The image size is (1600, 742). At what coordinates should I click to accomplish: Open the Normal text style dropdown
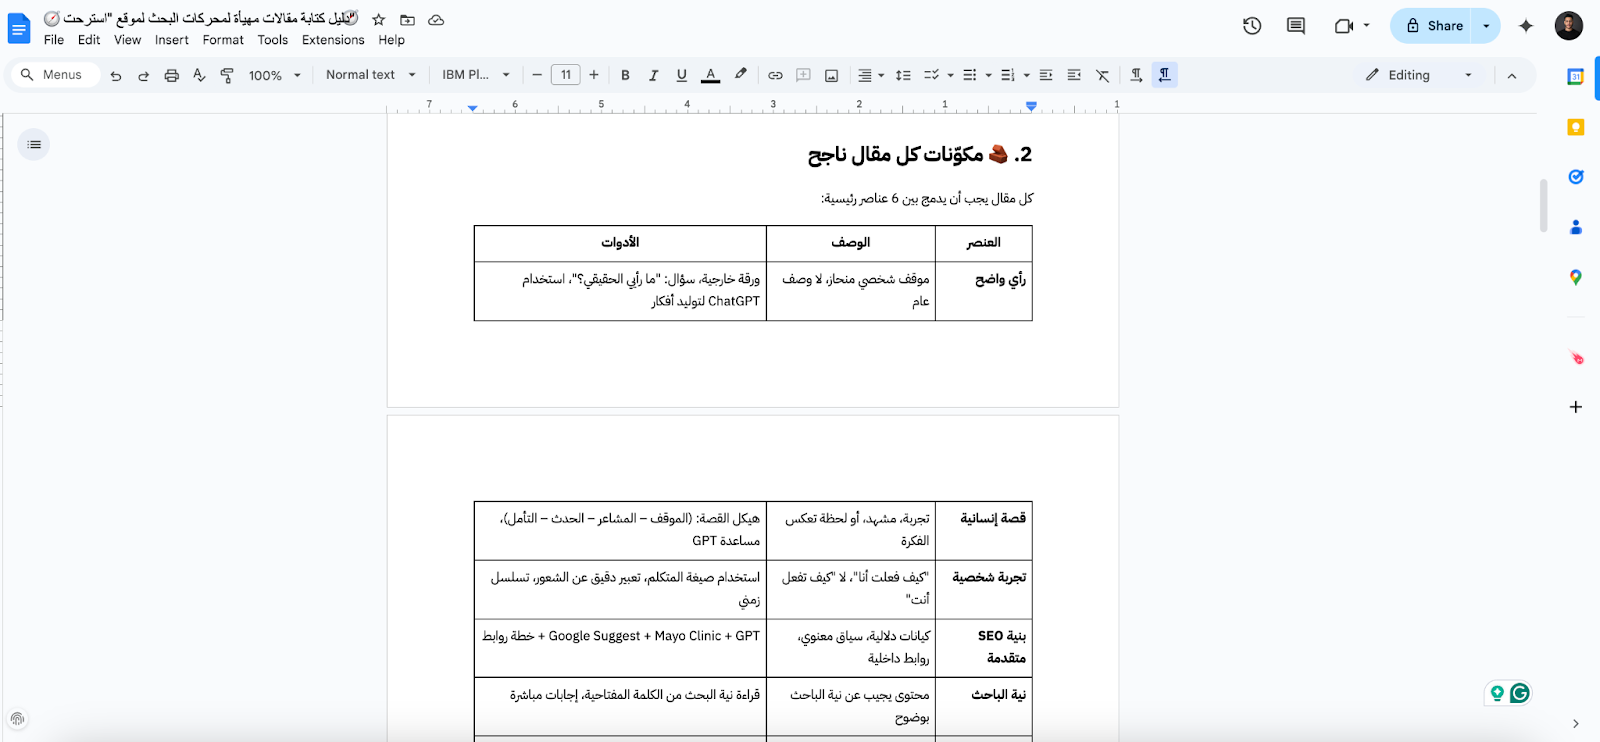(x=370, y=75)
